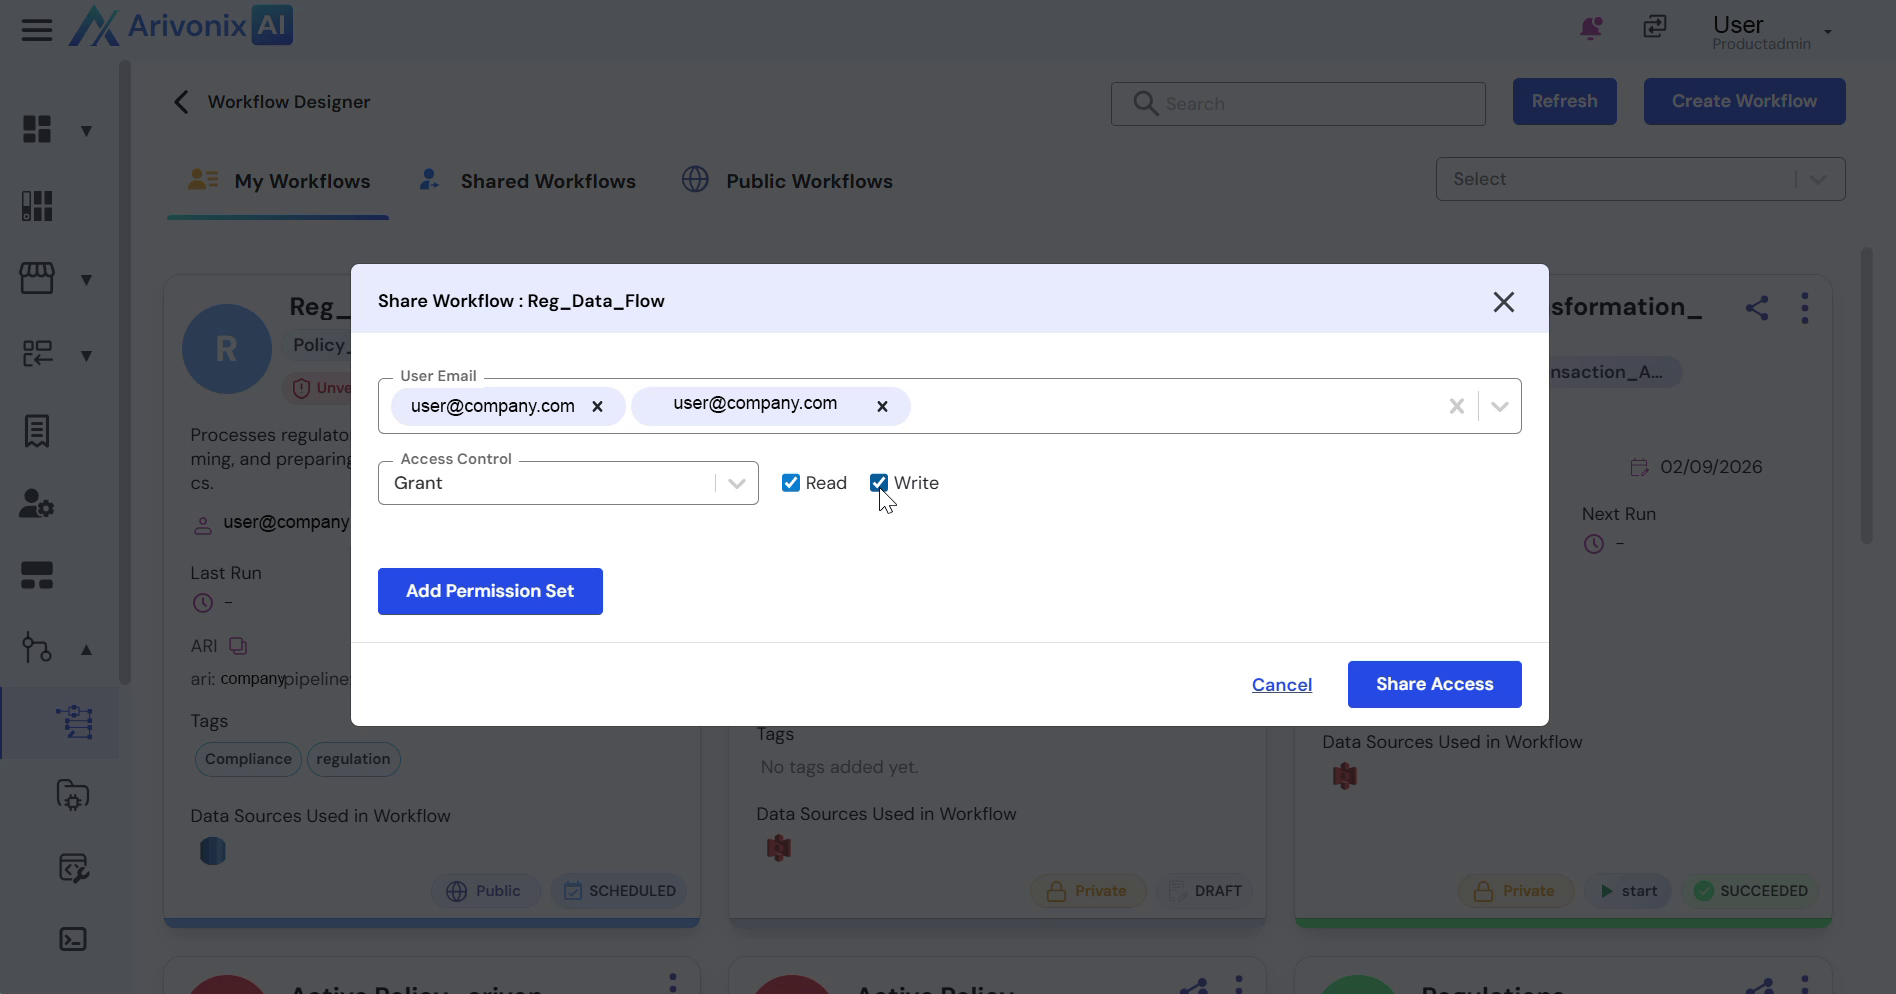Open the marketplace storefront sidebar icon
The image size is (1896, 994).
coord(37,278)
